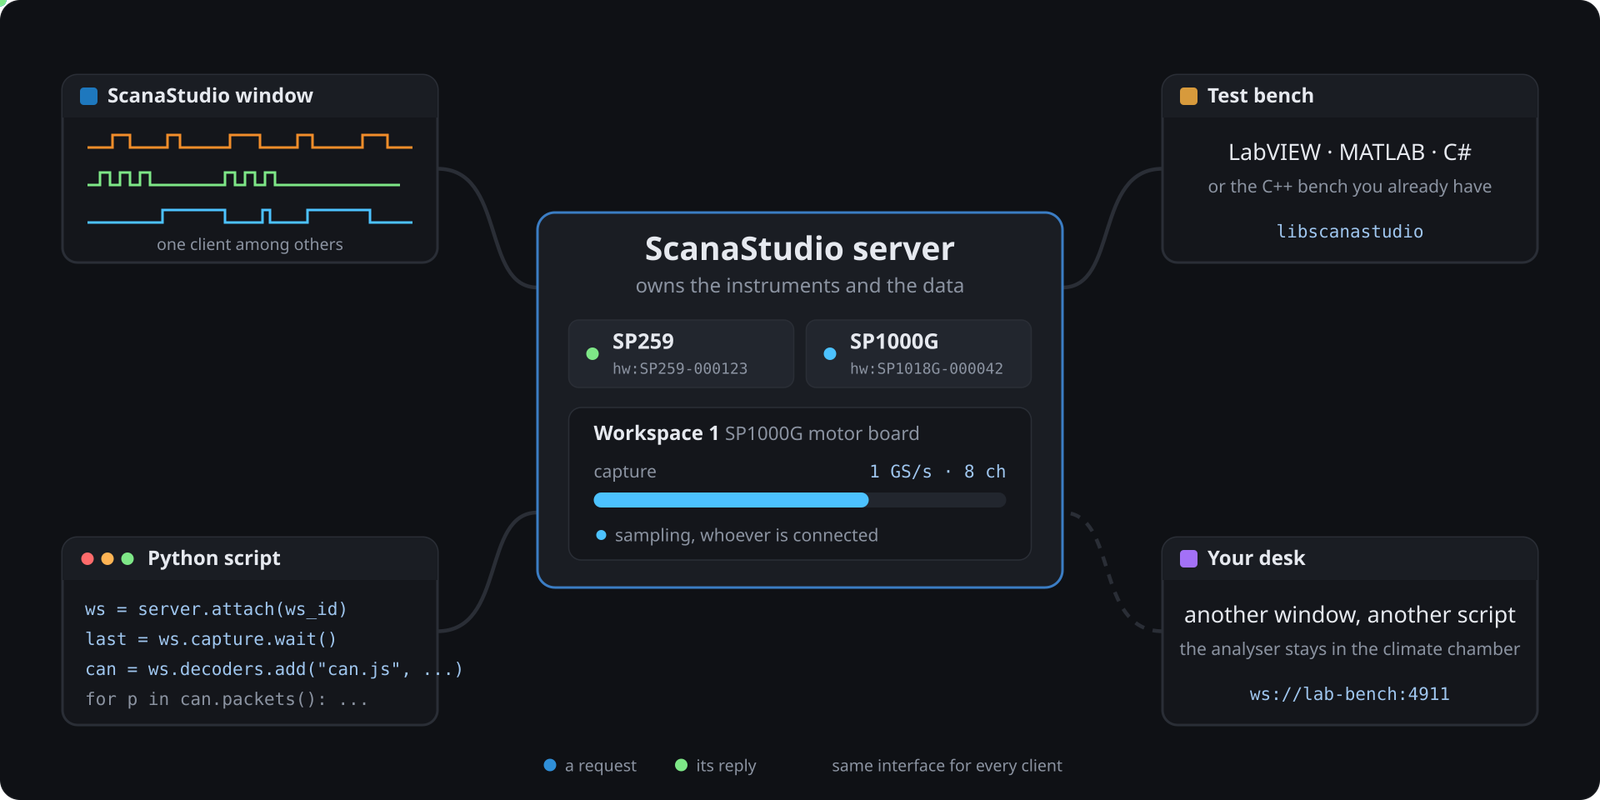Click the 'a request' legend label

coord(600,766)
